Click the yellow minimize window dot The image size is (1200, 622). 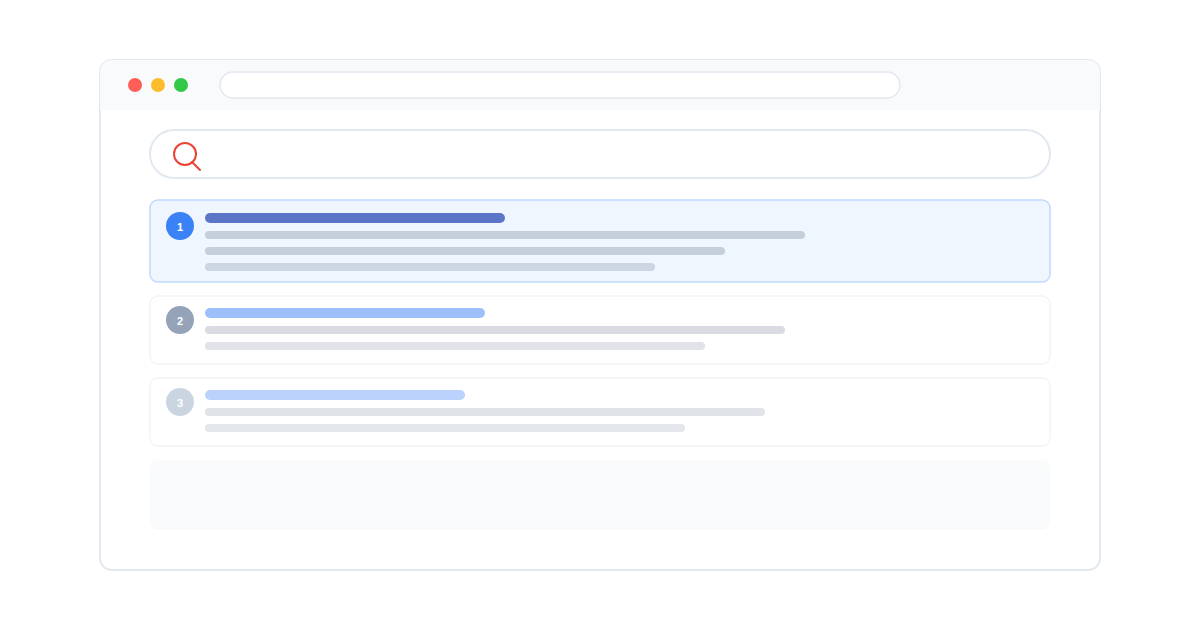158,85
